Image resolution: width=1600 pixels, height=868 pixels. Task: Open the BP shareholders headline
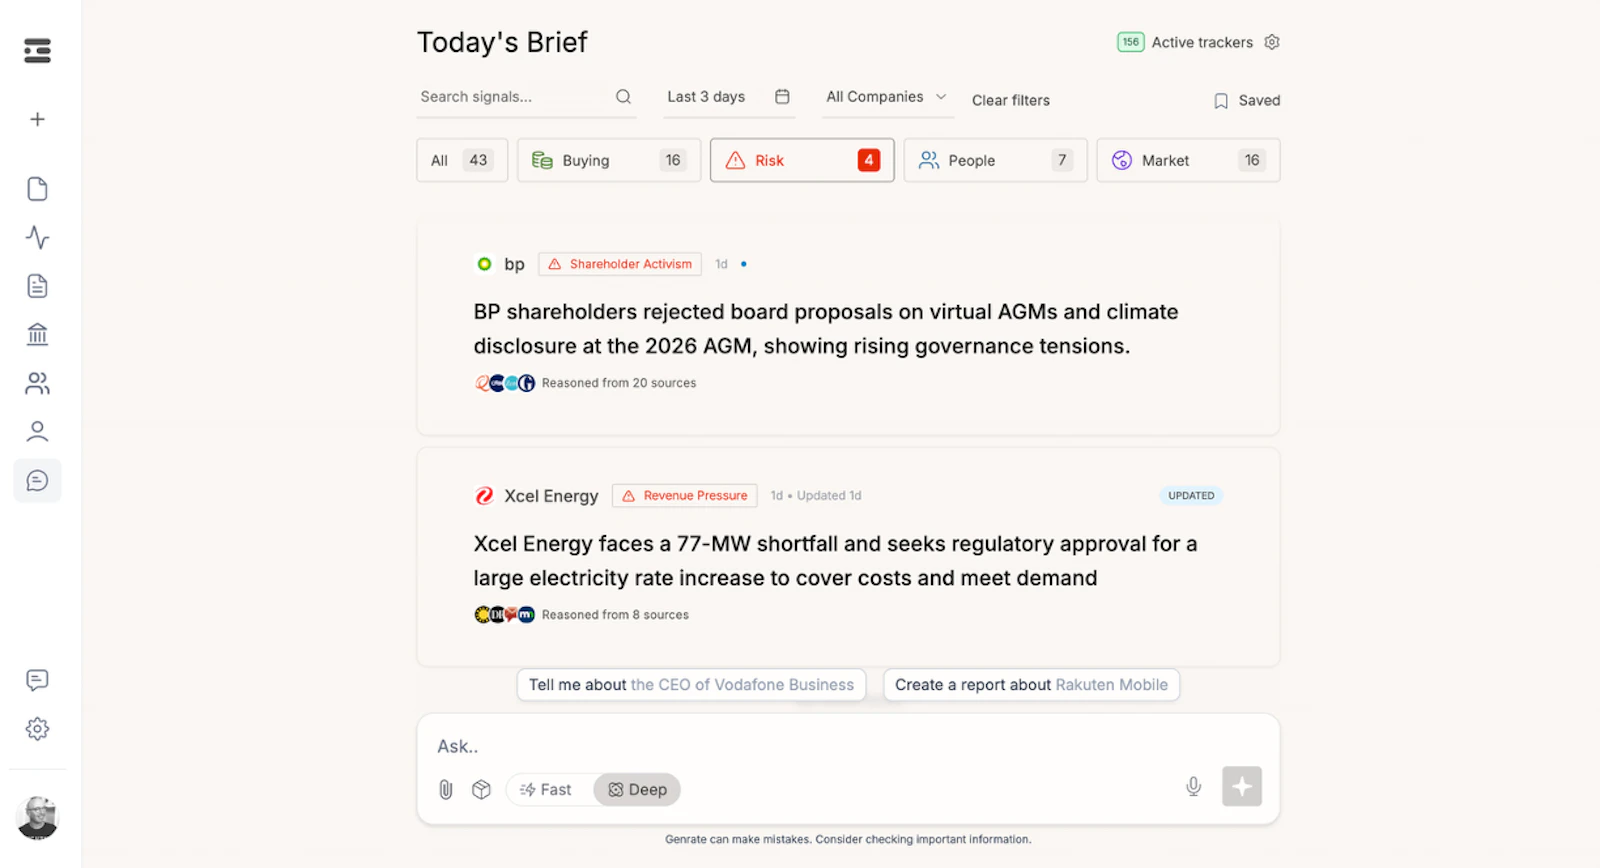(x=826, y=329)
